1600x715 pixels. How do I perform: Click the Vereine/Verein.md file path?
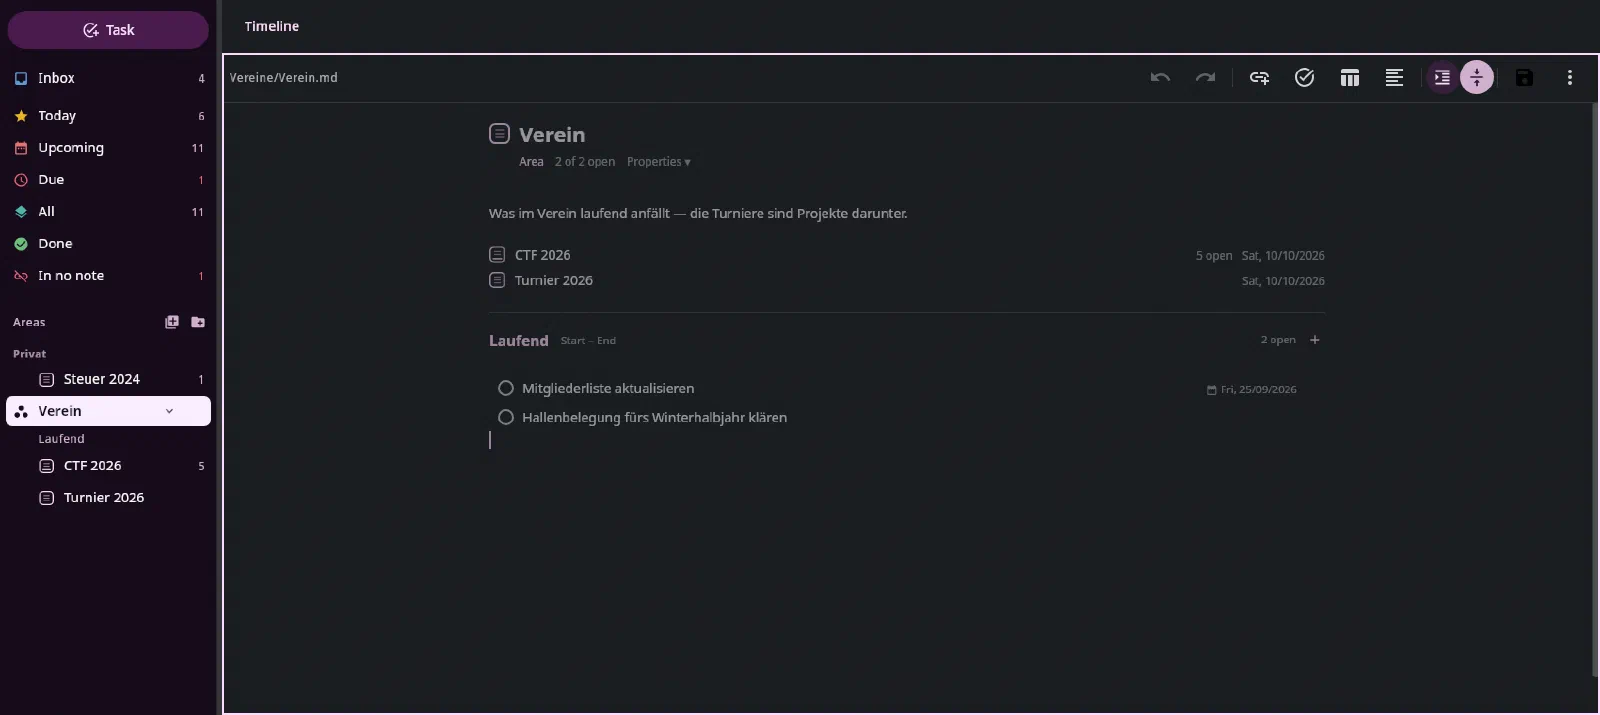tap(284, 78)
